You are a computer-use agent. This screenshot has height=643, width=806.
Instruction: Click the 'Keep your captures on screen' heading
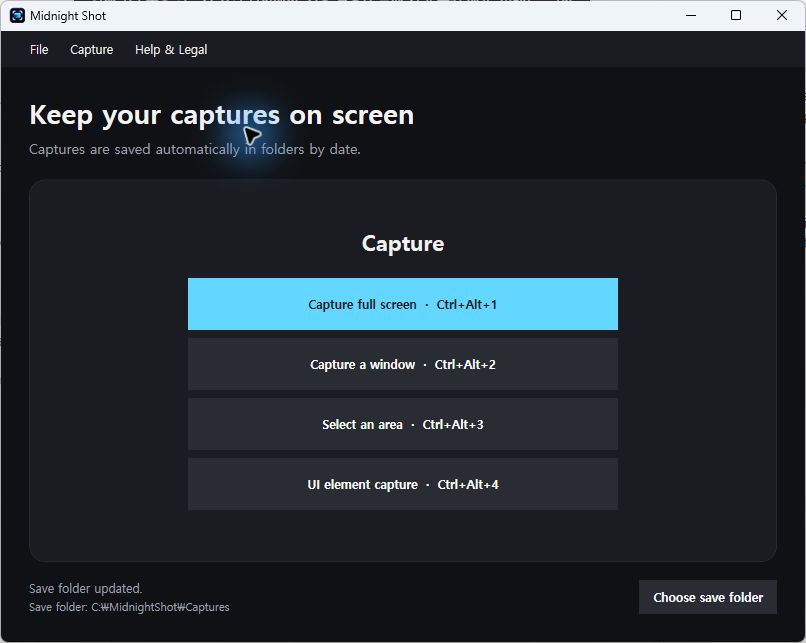[x=222, y=115]
